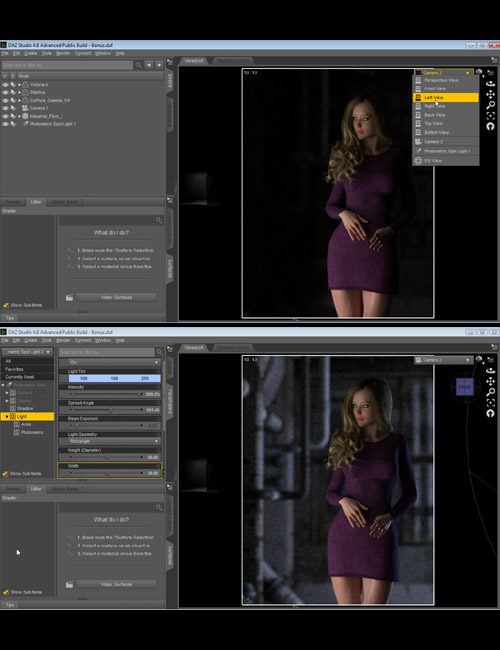Choose Top View from camera list

pos(446,124)
